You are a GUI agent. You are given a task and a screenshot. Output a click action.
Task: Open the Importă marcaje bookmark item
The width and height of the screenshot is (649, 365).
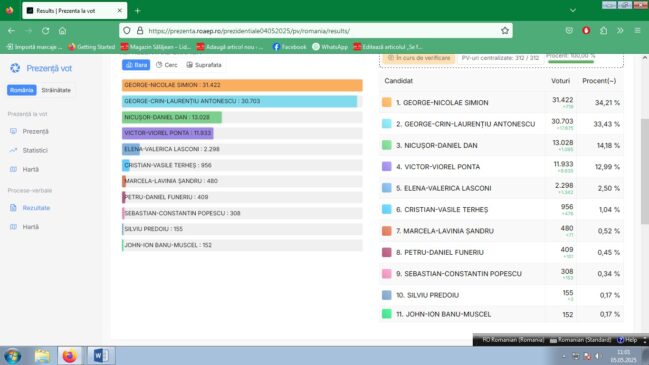coord(34,47)
